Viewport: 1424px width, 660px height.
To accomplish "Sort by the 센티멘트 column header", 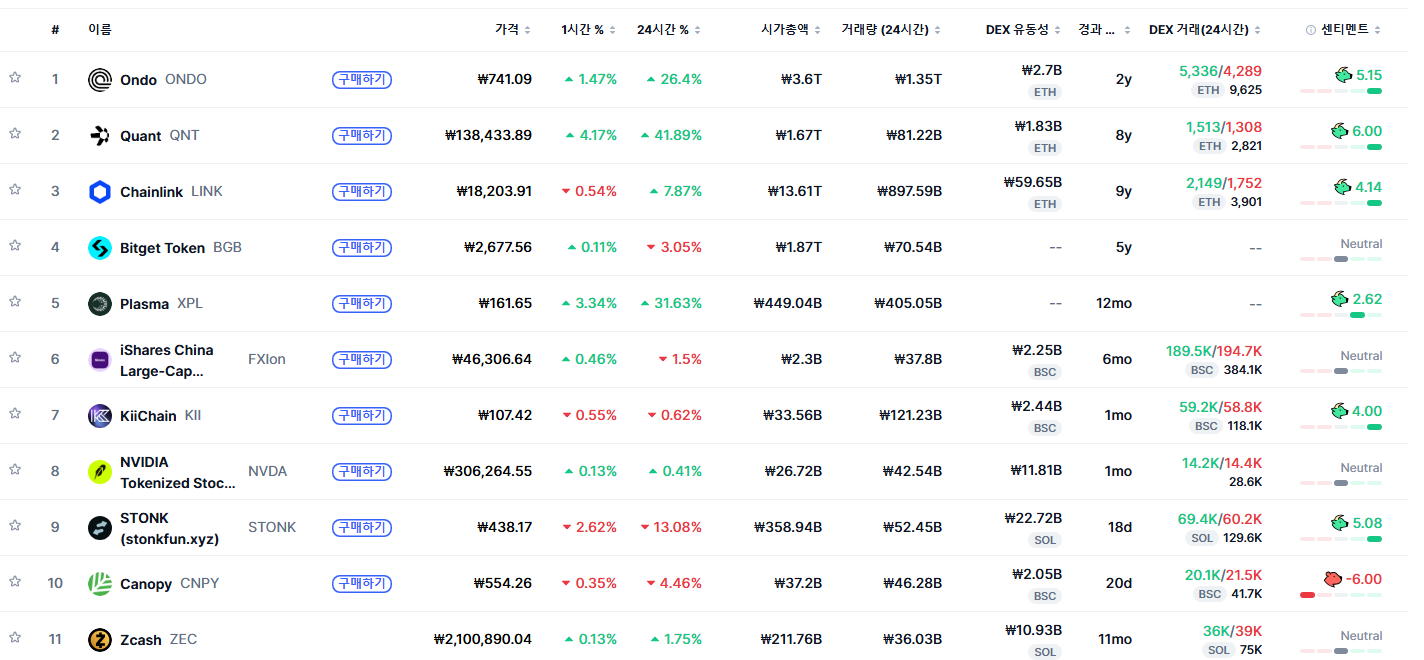I will coord(1350,30).
